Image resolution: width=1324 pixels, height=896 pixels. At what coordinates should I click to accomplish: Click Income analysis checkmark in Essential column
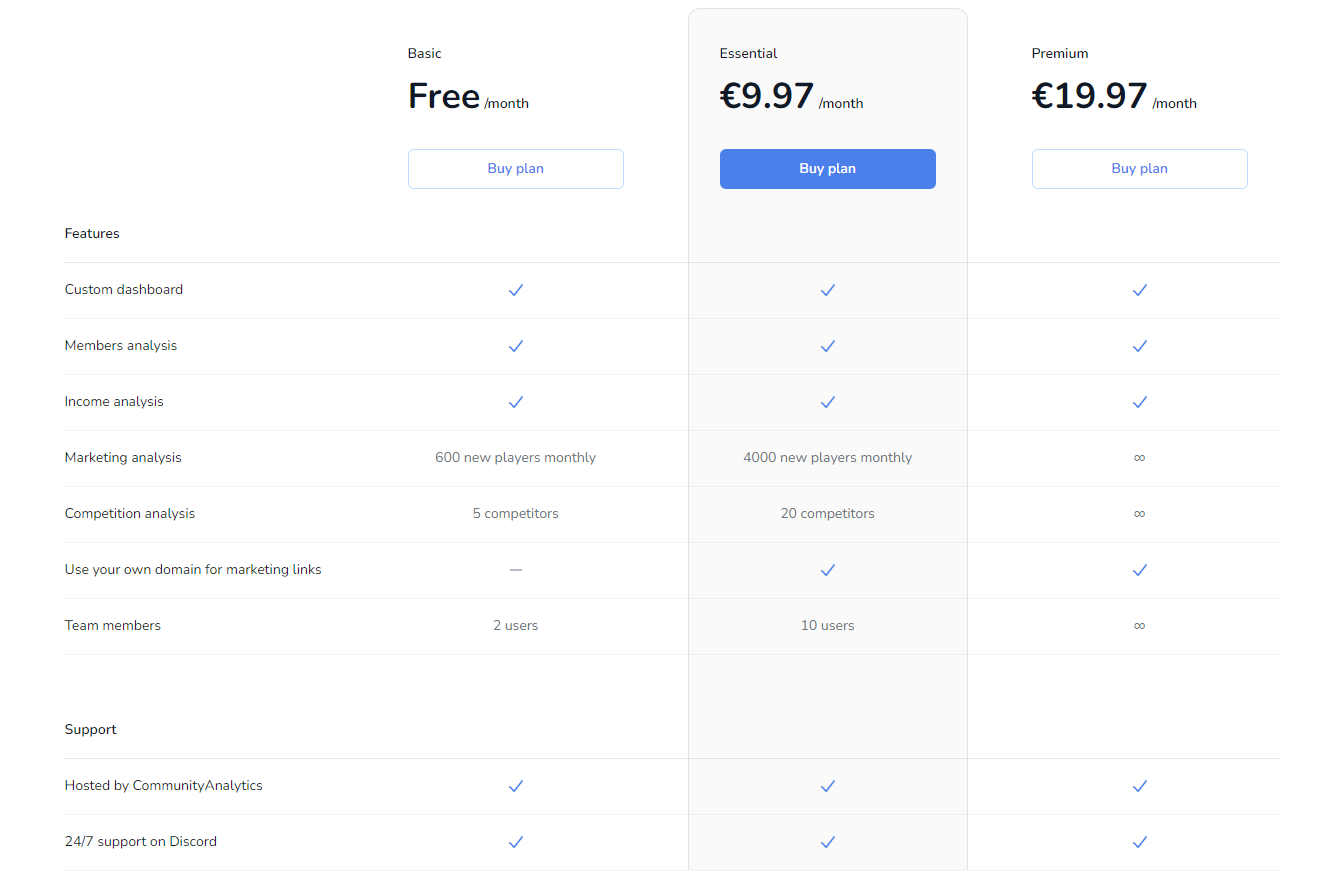(x=828, y=402)
